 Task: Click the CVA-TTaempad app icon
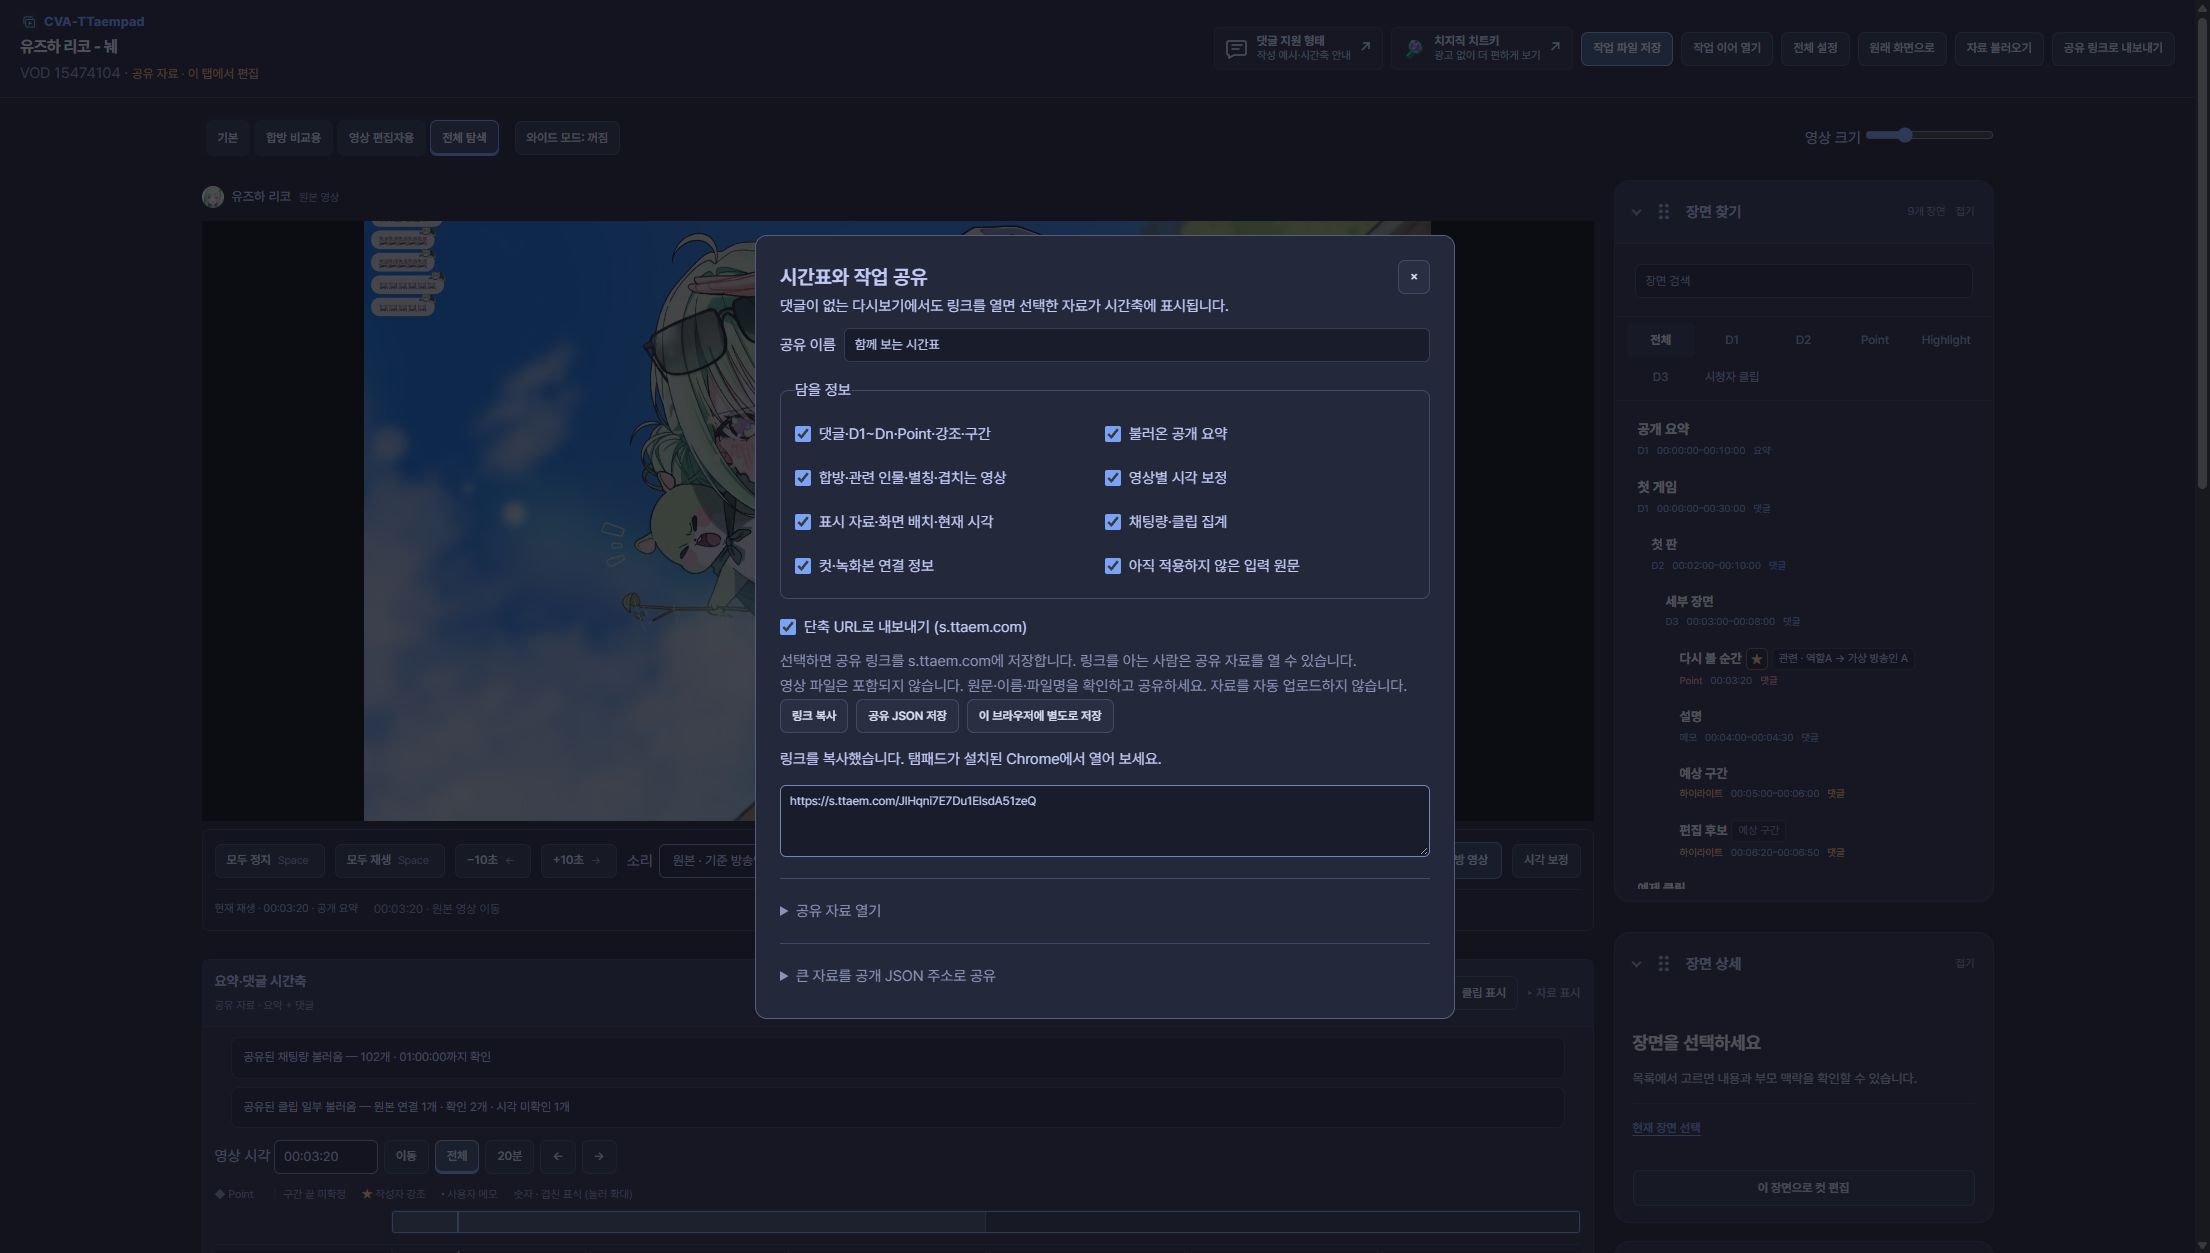pyautogui.click(x=29, y=22)
